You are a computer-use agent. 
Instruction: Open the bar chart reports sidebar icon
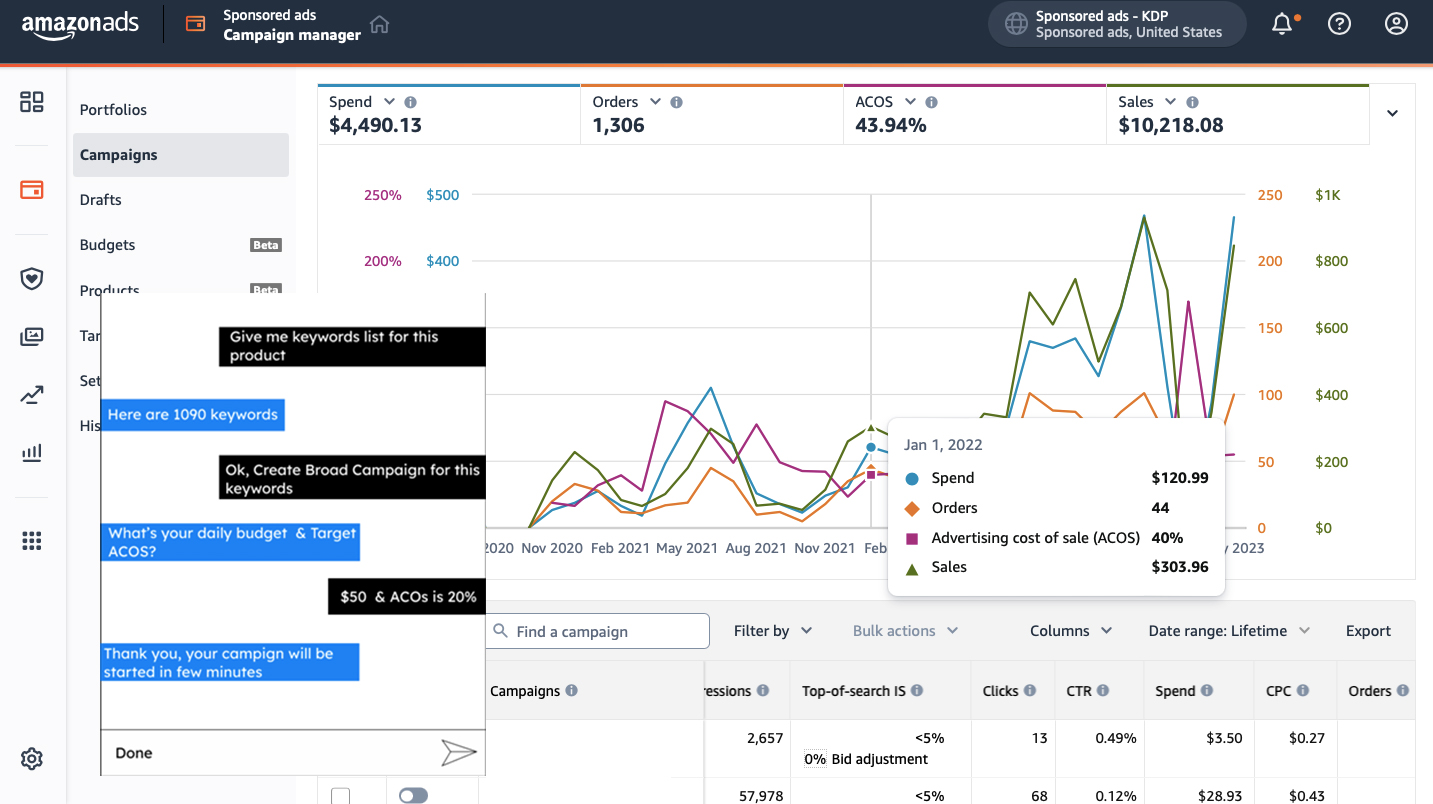(x=32, y=453)
